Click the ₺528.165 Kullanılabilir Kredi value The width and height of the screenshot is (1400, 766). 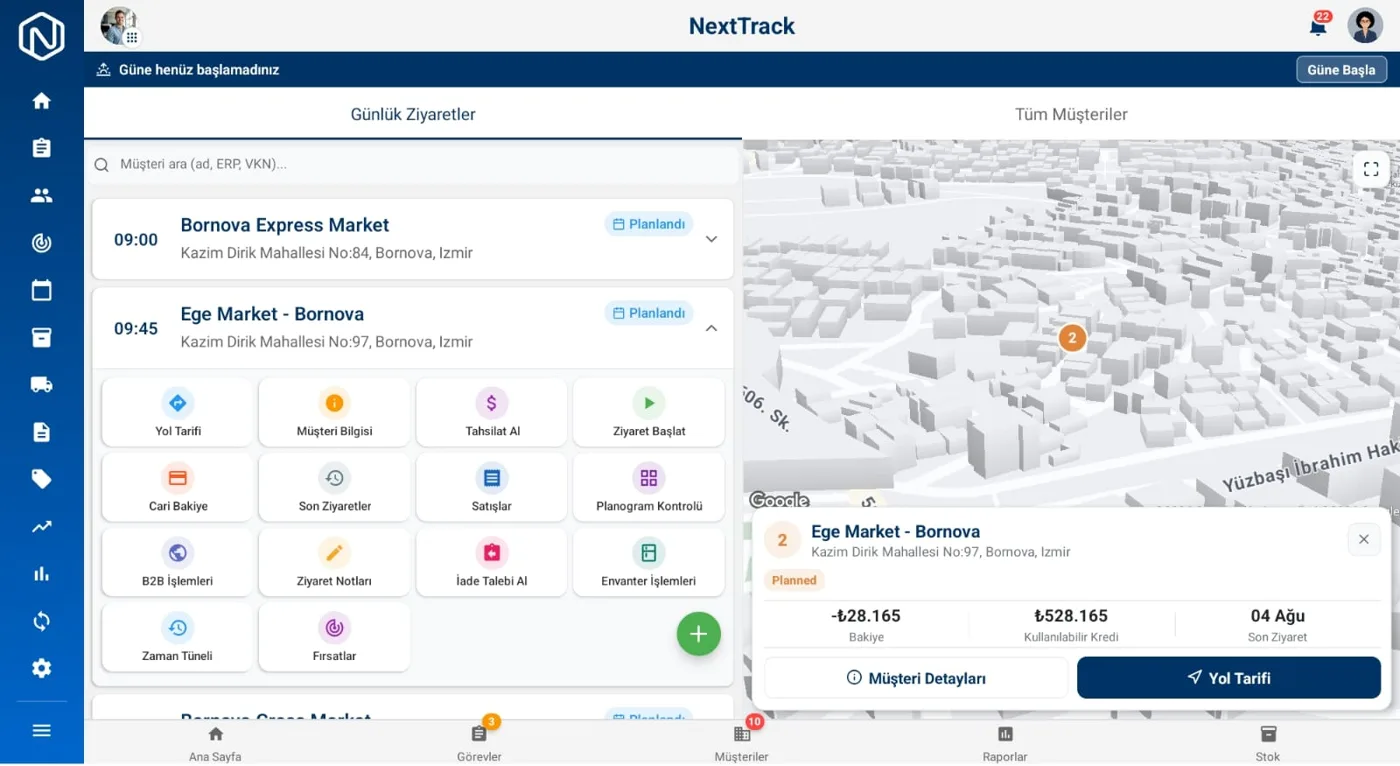1071,616
